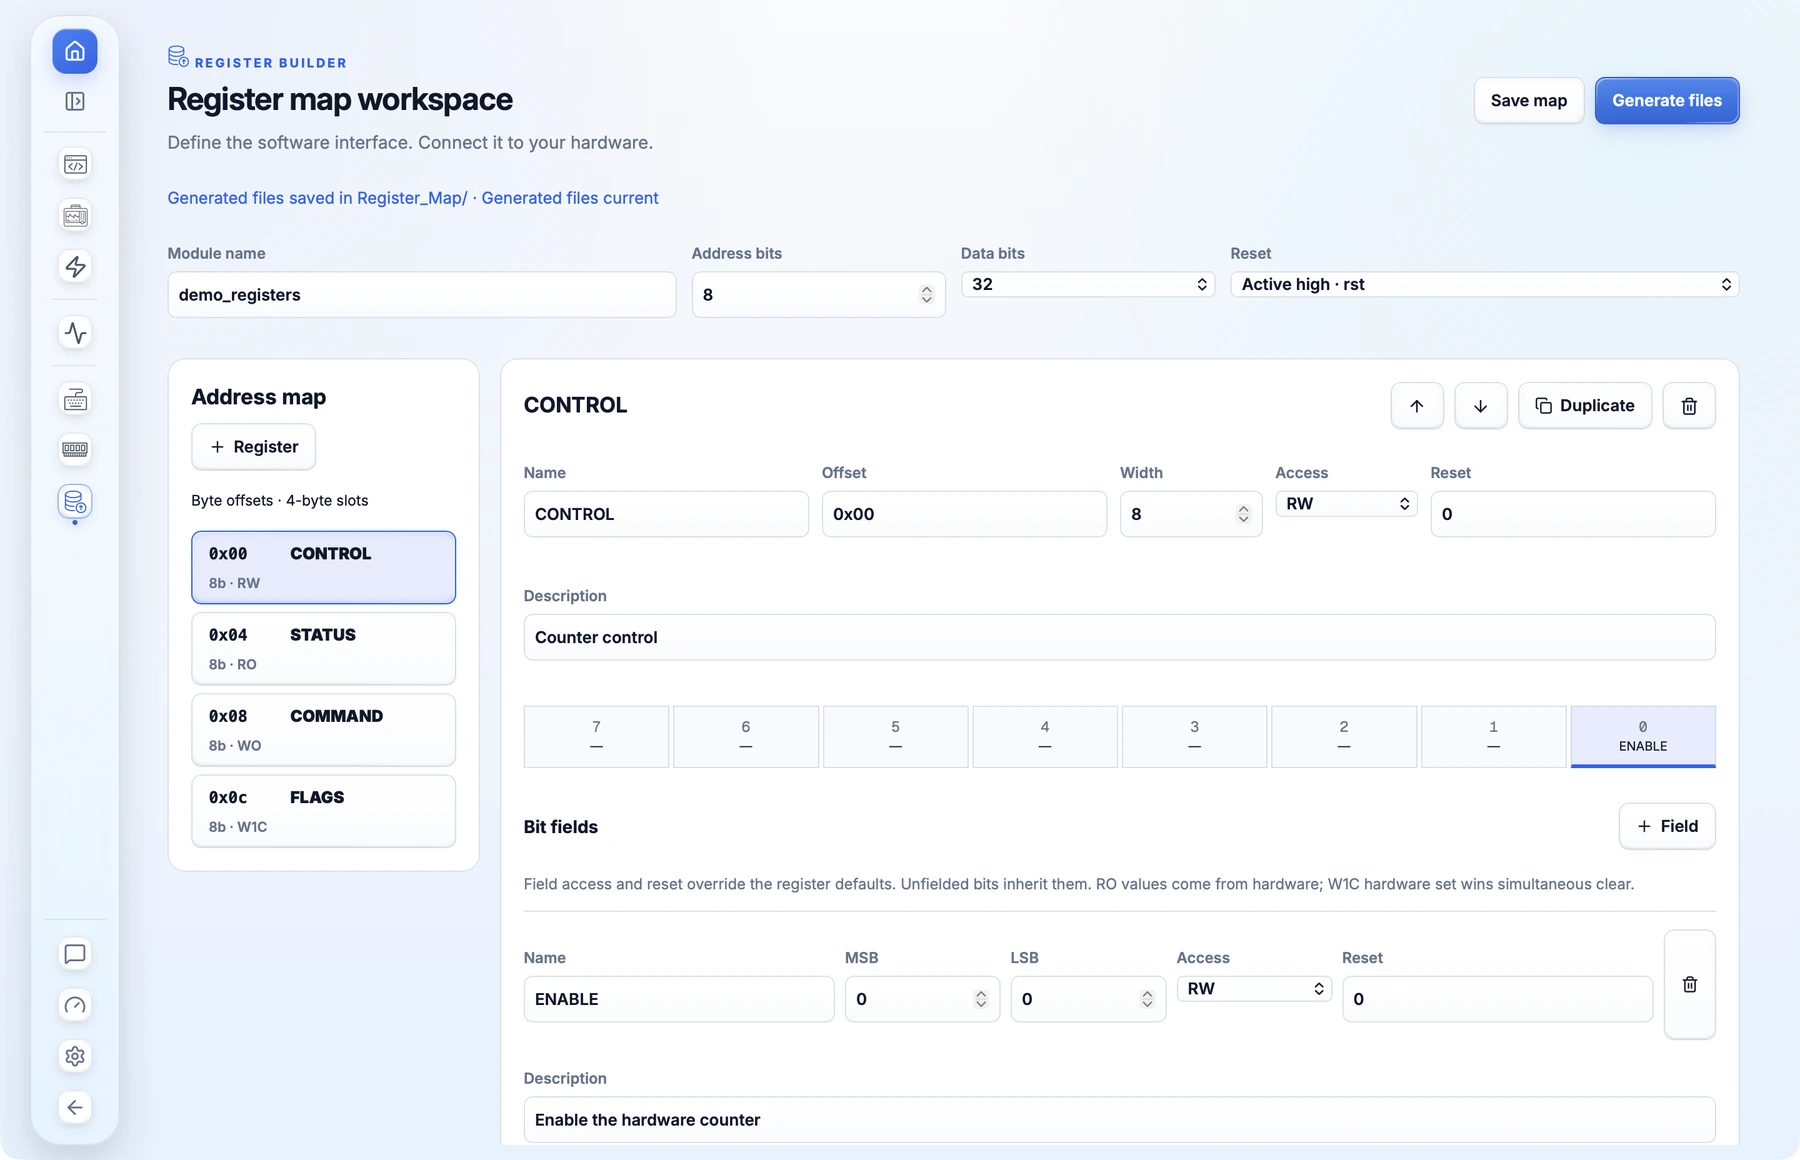This screenshot has width=1800, height=1160.
Task: Open the CONTROL register Access dropdown
Action: 1346,503
